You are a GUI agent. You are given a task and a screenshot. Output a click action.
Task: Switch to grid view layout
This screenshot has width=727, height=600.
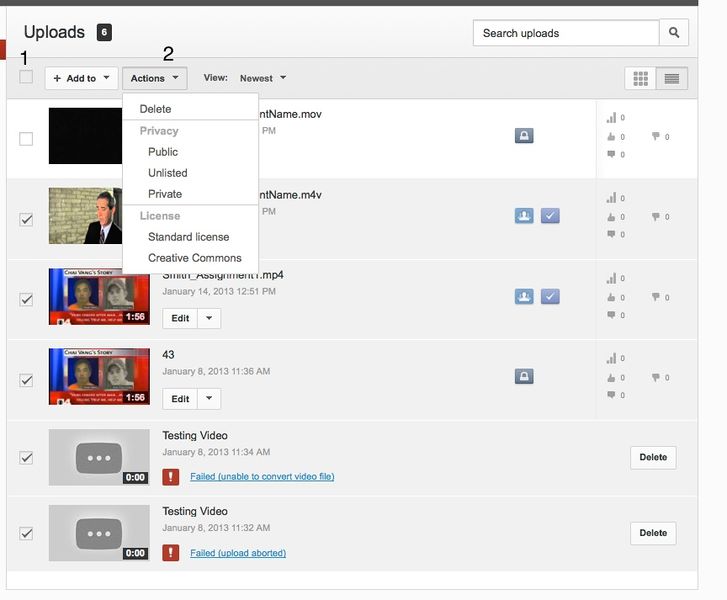coord(641,78)
